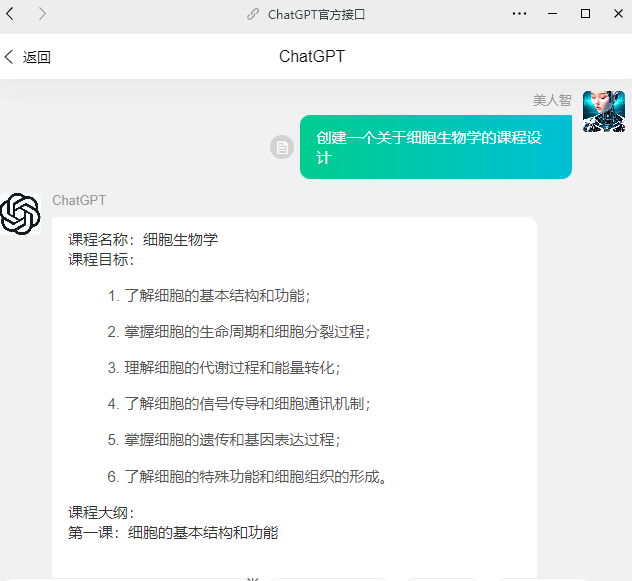Close the window

coord(618,14)
